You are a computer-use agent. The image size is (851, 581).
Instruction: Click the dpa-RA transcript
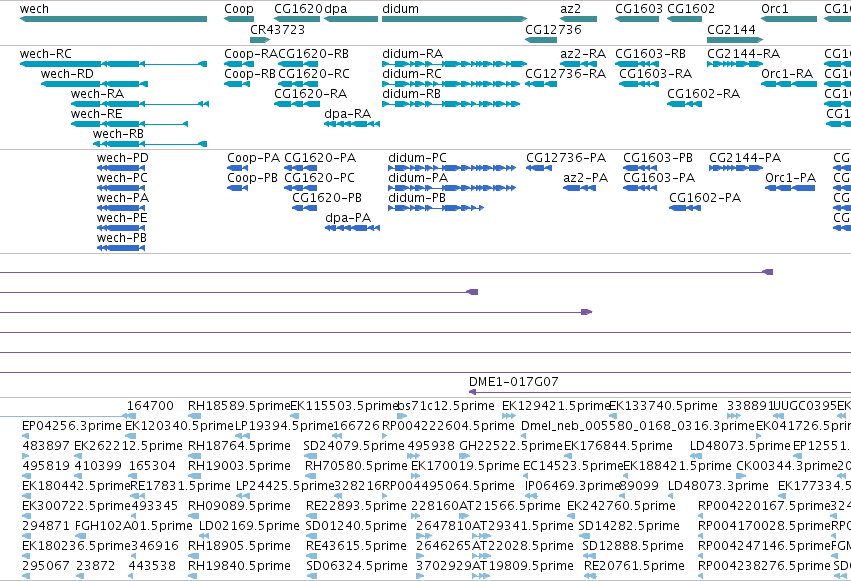(352, 124)
